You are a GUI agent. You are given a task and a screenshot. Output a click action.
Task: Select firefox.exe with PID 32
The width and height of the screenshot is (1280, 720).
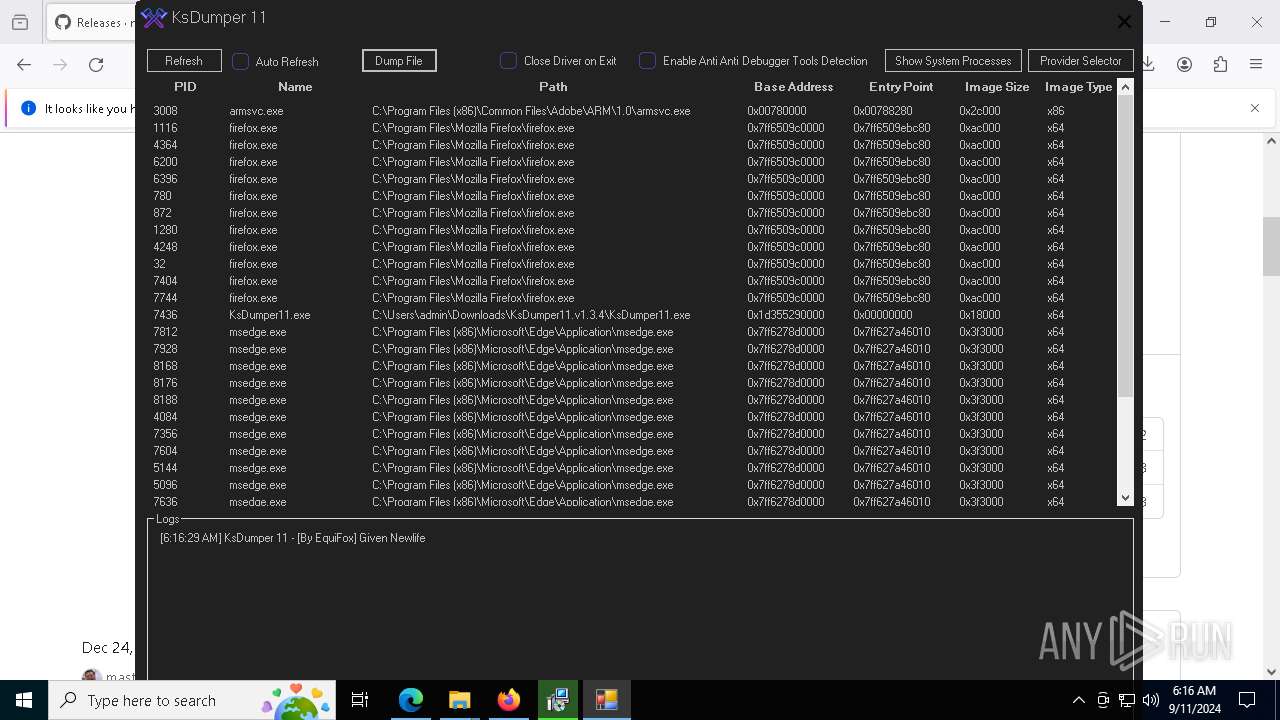630,264
